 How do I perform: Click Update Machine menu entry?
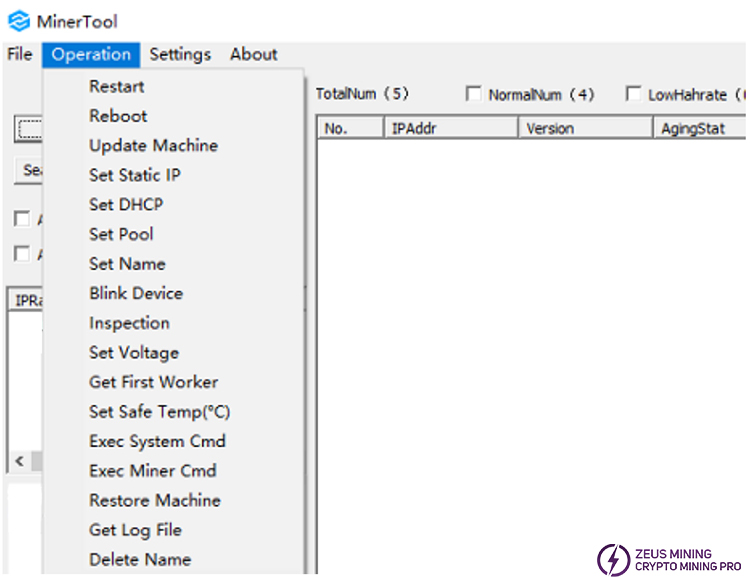point(153,146)
